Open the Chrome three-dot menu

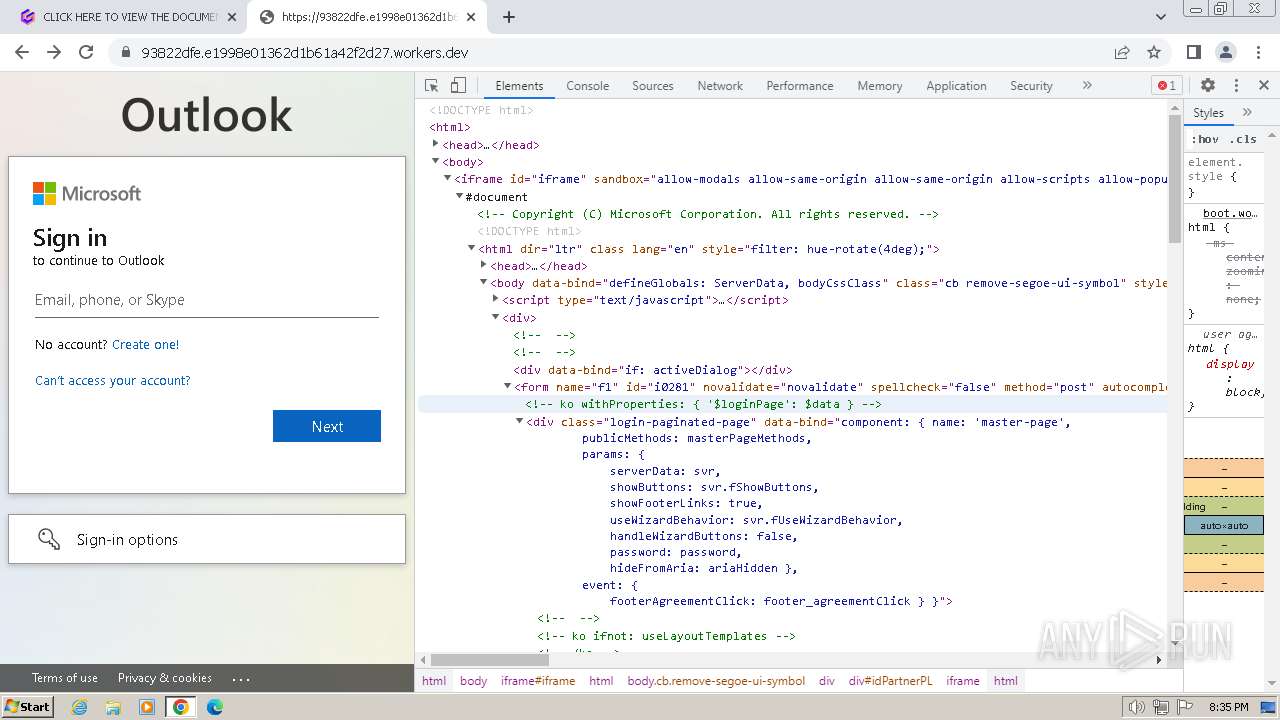point(1258,52)
